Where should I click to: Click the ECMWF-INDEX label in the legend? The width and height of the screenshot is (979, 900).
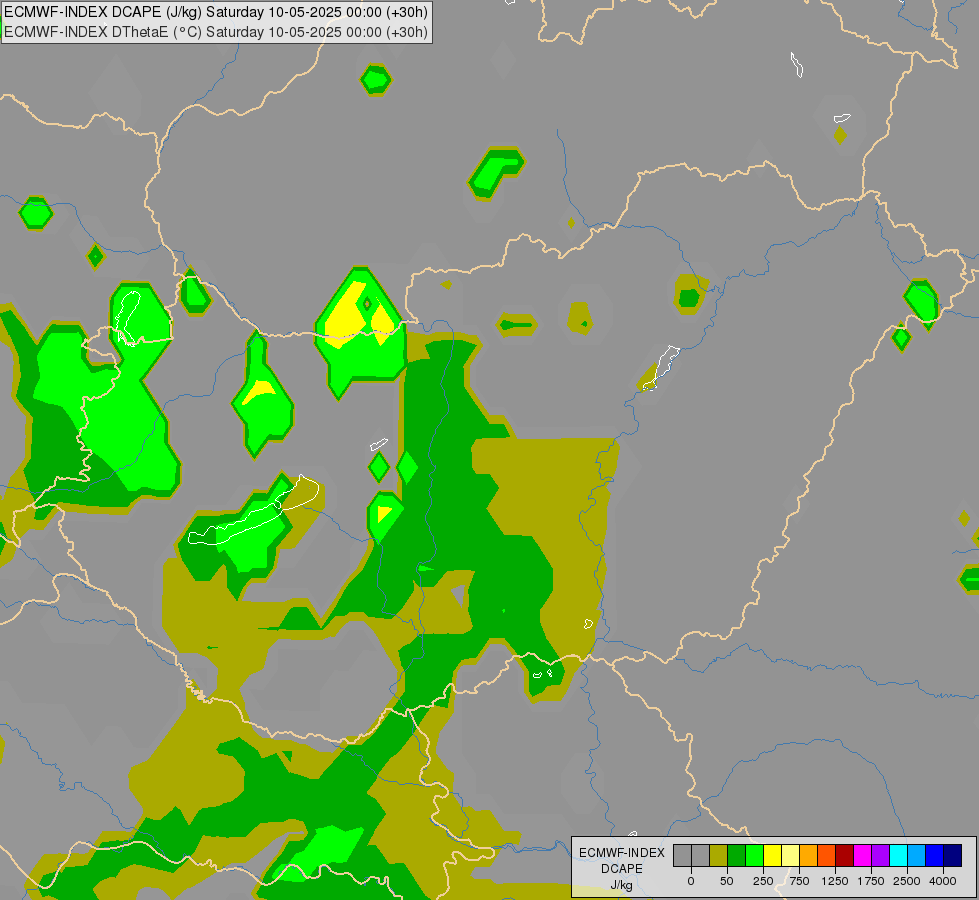pyautogui.click(x=622, y=853)
